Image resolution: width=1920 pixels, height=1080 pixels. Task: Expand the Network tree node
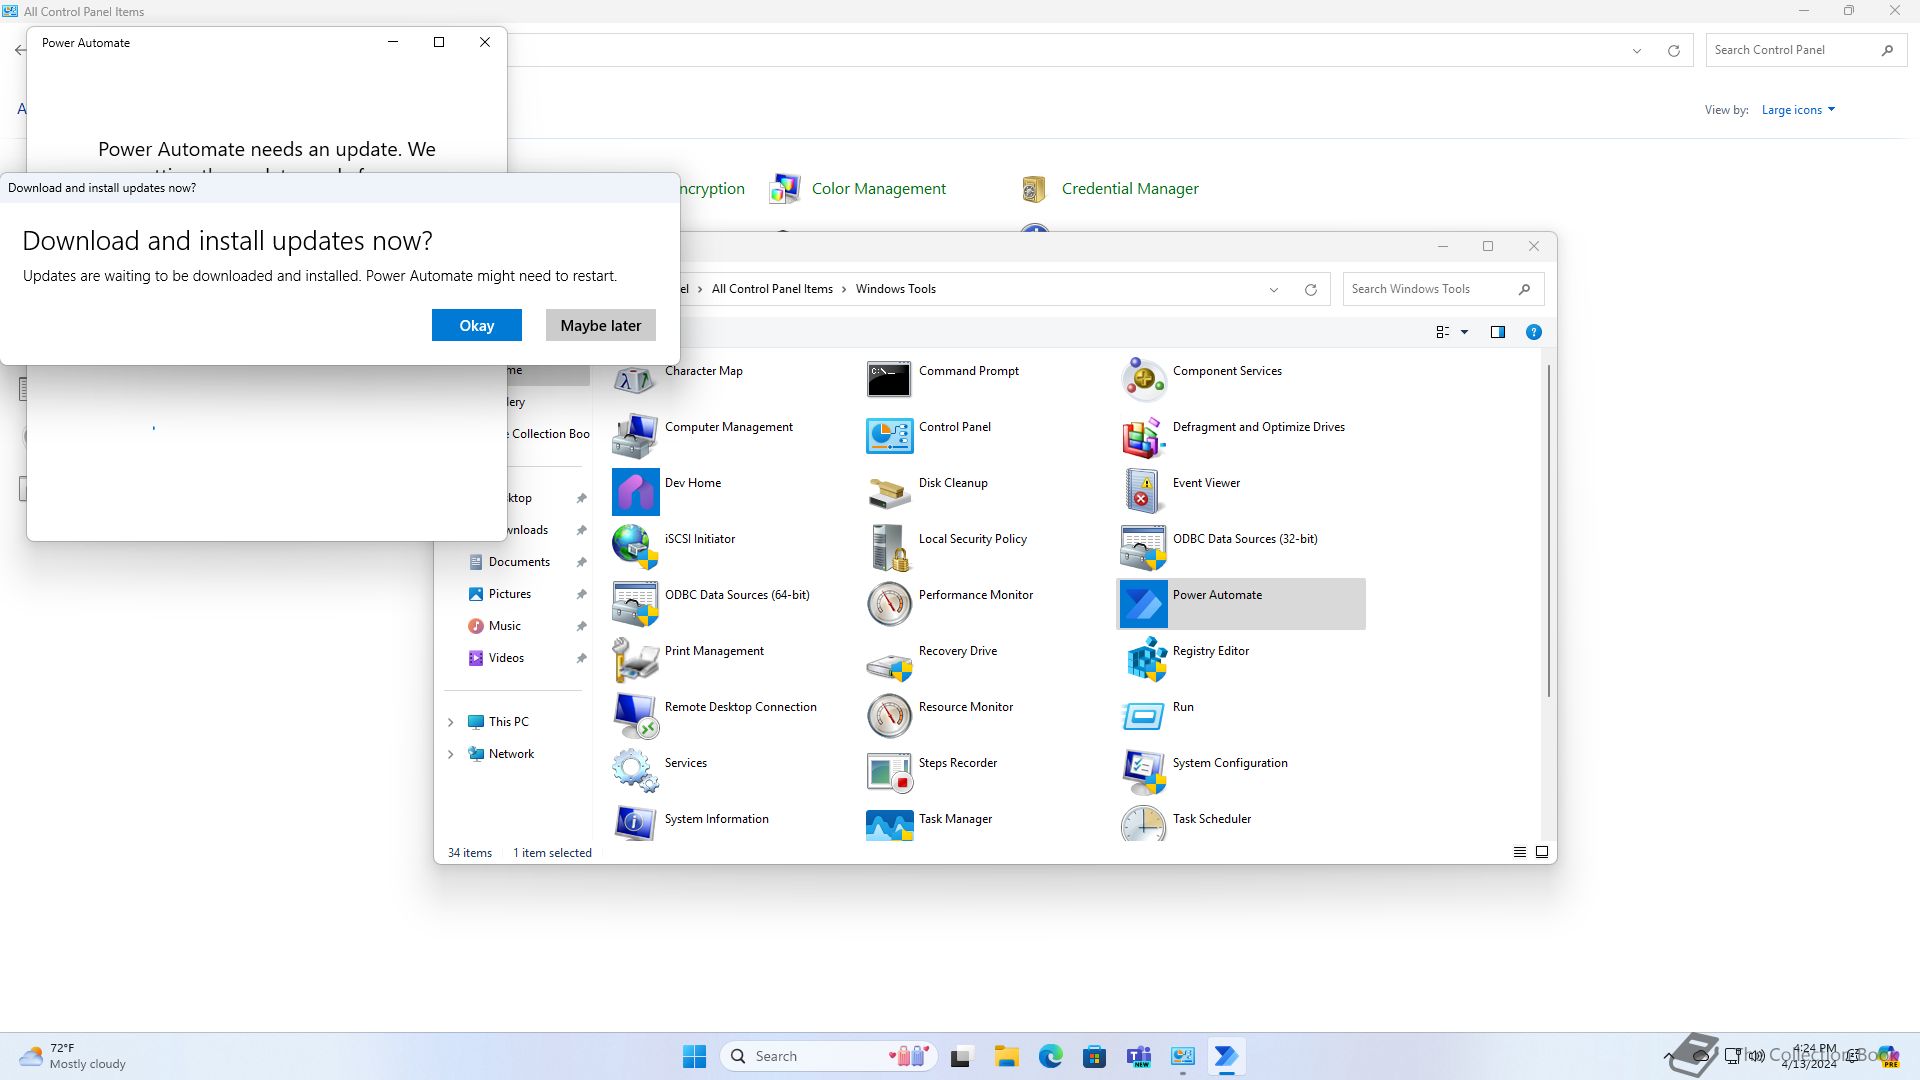(450, 754)
